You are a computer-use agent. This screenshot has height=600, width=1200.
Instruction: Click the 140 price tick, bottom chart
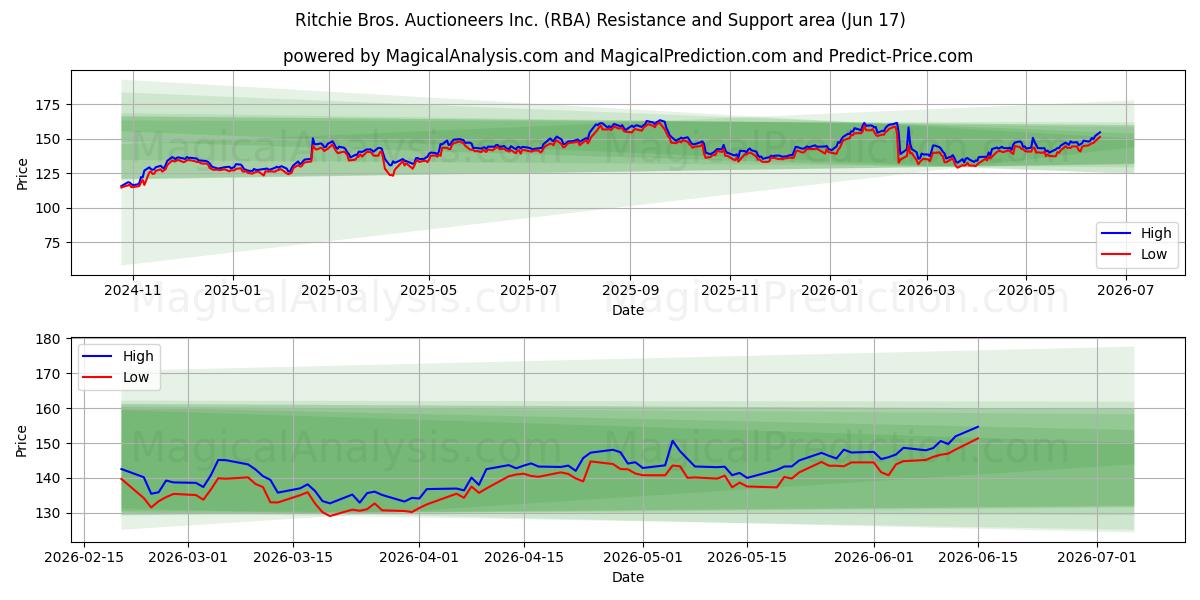coord(50,478)
